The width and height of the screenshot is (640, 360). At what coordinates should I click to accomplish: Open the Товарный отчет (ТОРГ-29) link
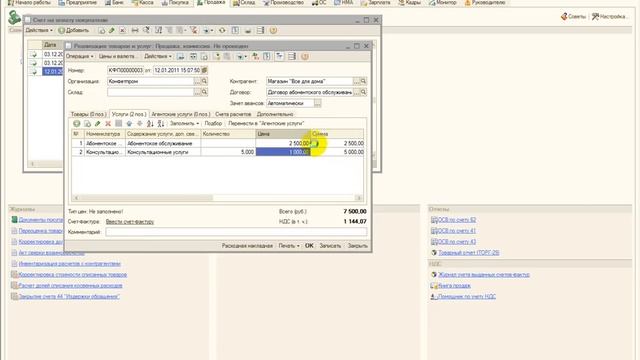click(x=469, y=253)
